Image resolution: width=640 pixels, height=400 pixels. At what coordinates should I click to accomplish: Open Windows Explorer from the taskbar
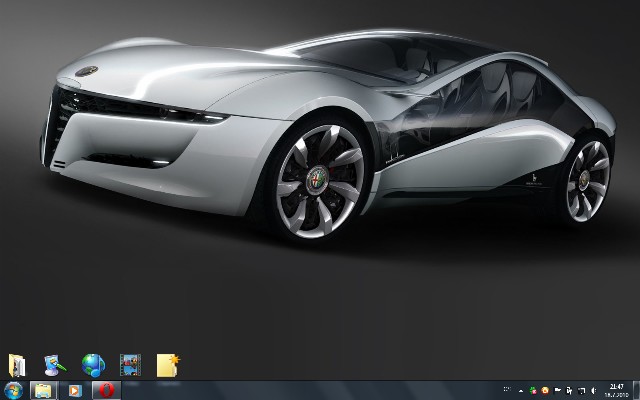(x=44, y=390)
